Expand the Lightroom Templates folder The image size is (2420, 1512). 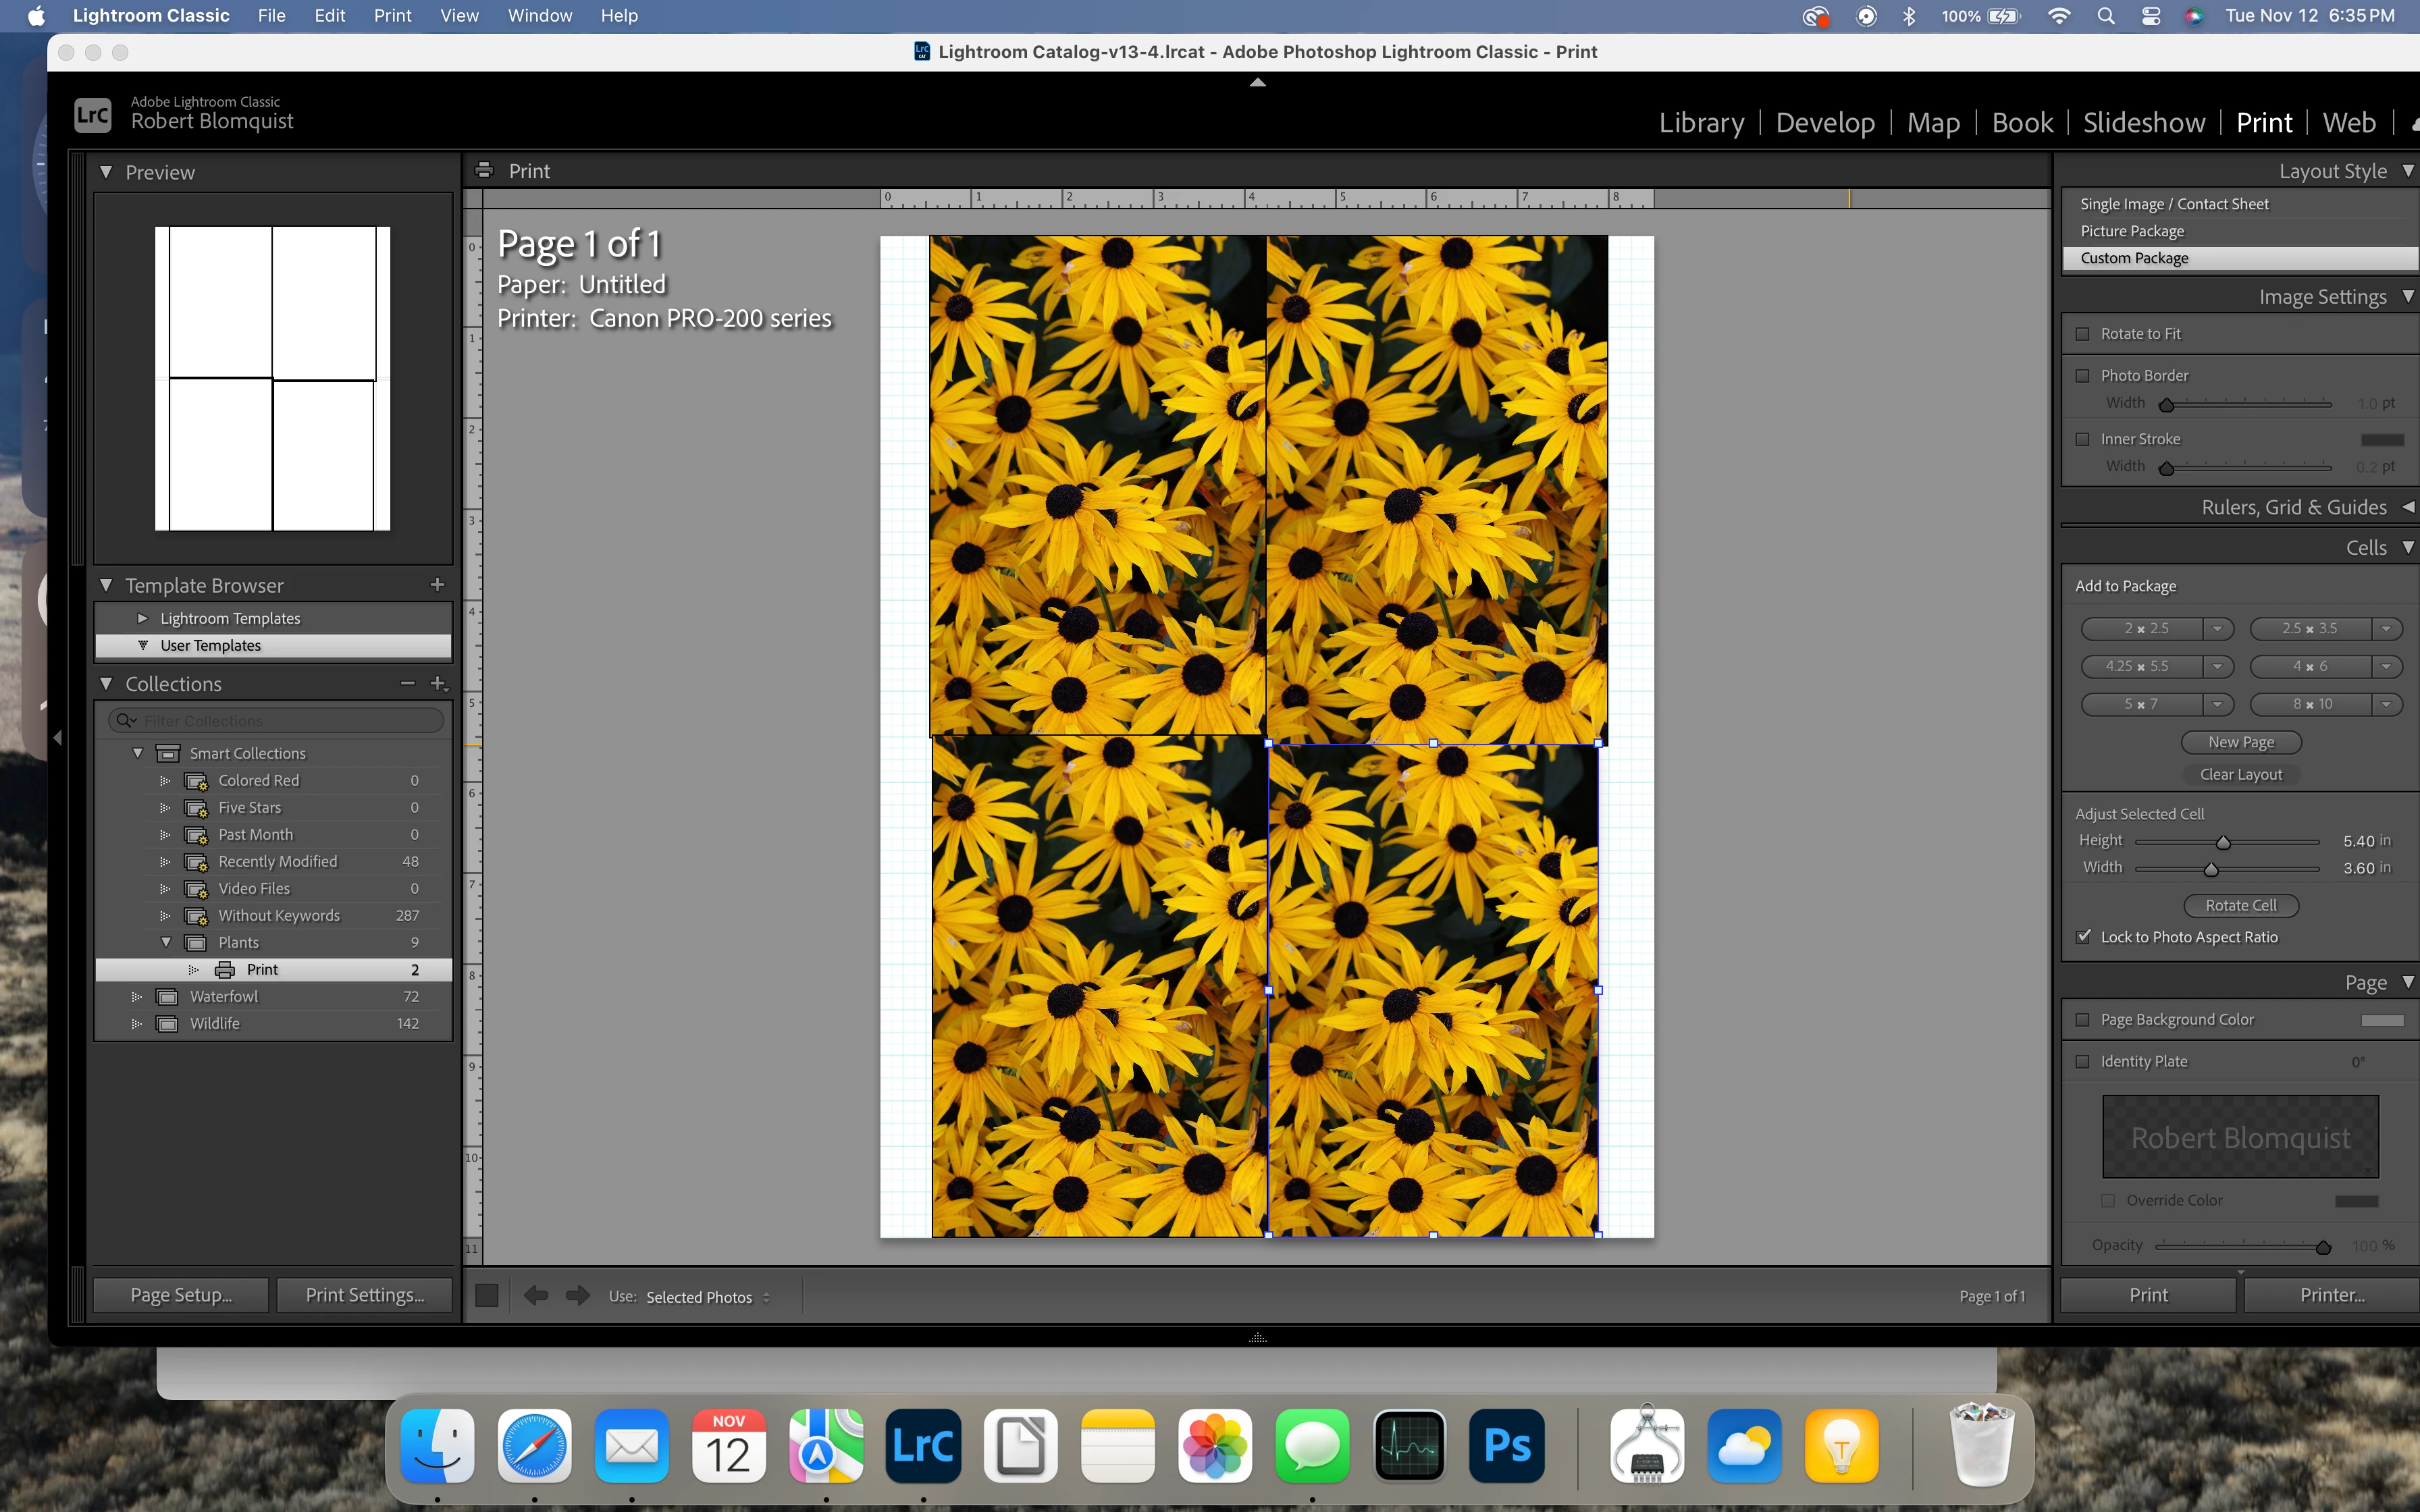[142, 619]
